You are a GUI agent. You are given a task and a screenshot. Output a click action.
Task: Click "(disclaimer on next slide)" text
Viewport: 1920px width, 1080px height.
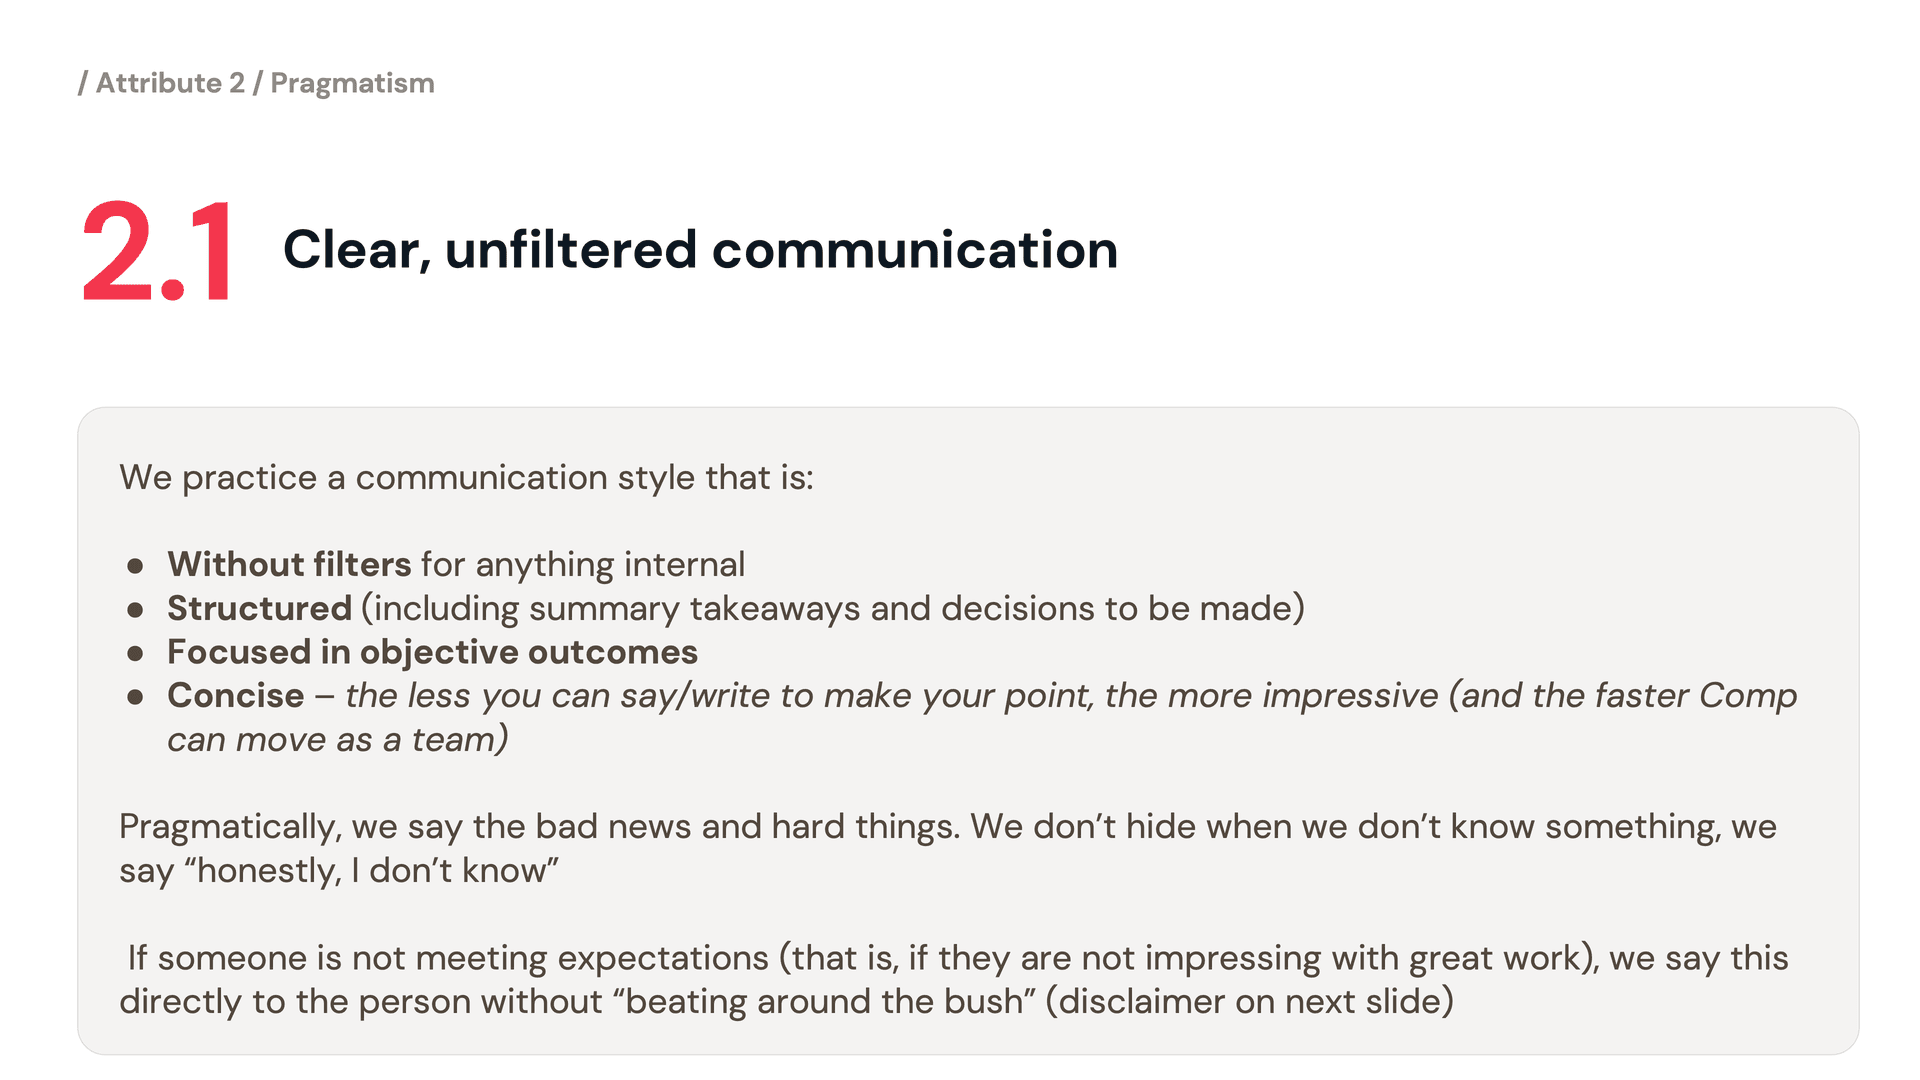1250,1002
